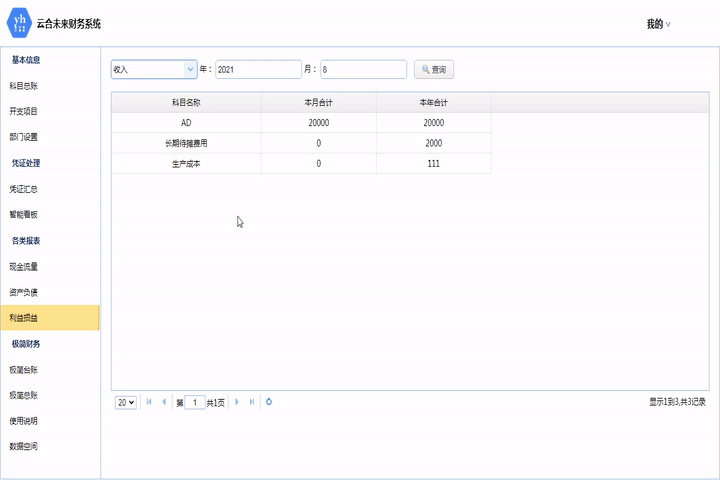Open 凭证汇总 in the sidebar
Screen dimensions: 720x480
[24, 189]
